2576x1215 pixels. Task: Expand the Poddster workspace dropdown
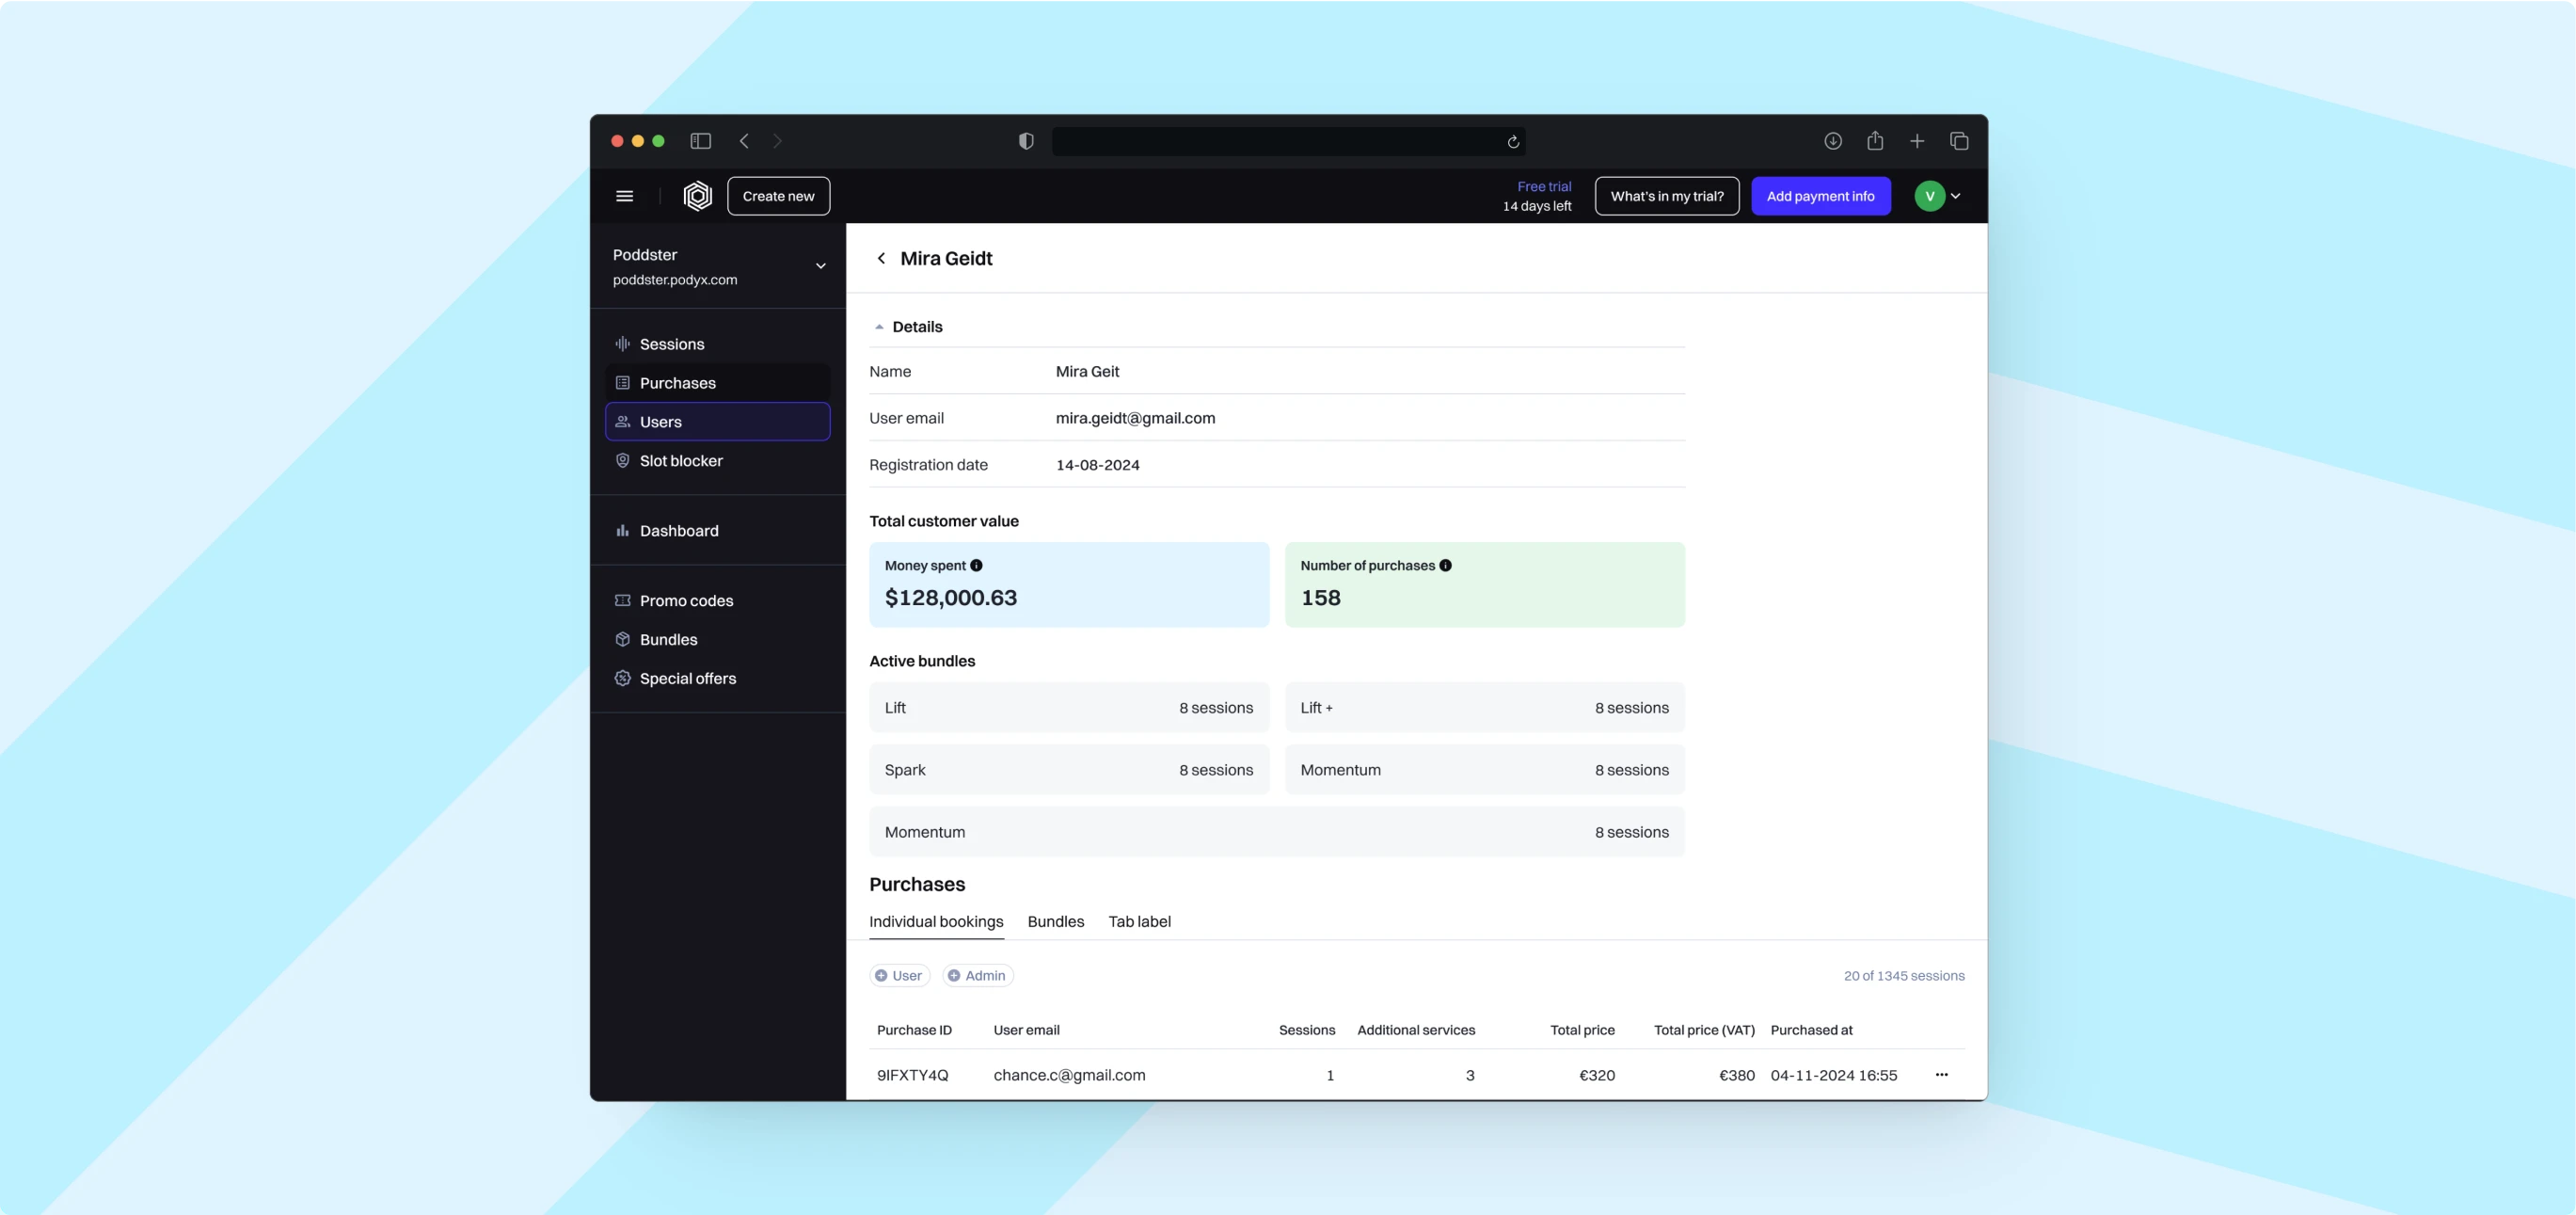tap(820, 266)
